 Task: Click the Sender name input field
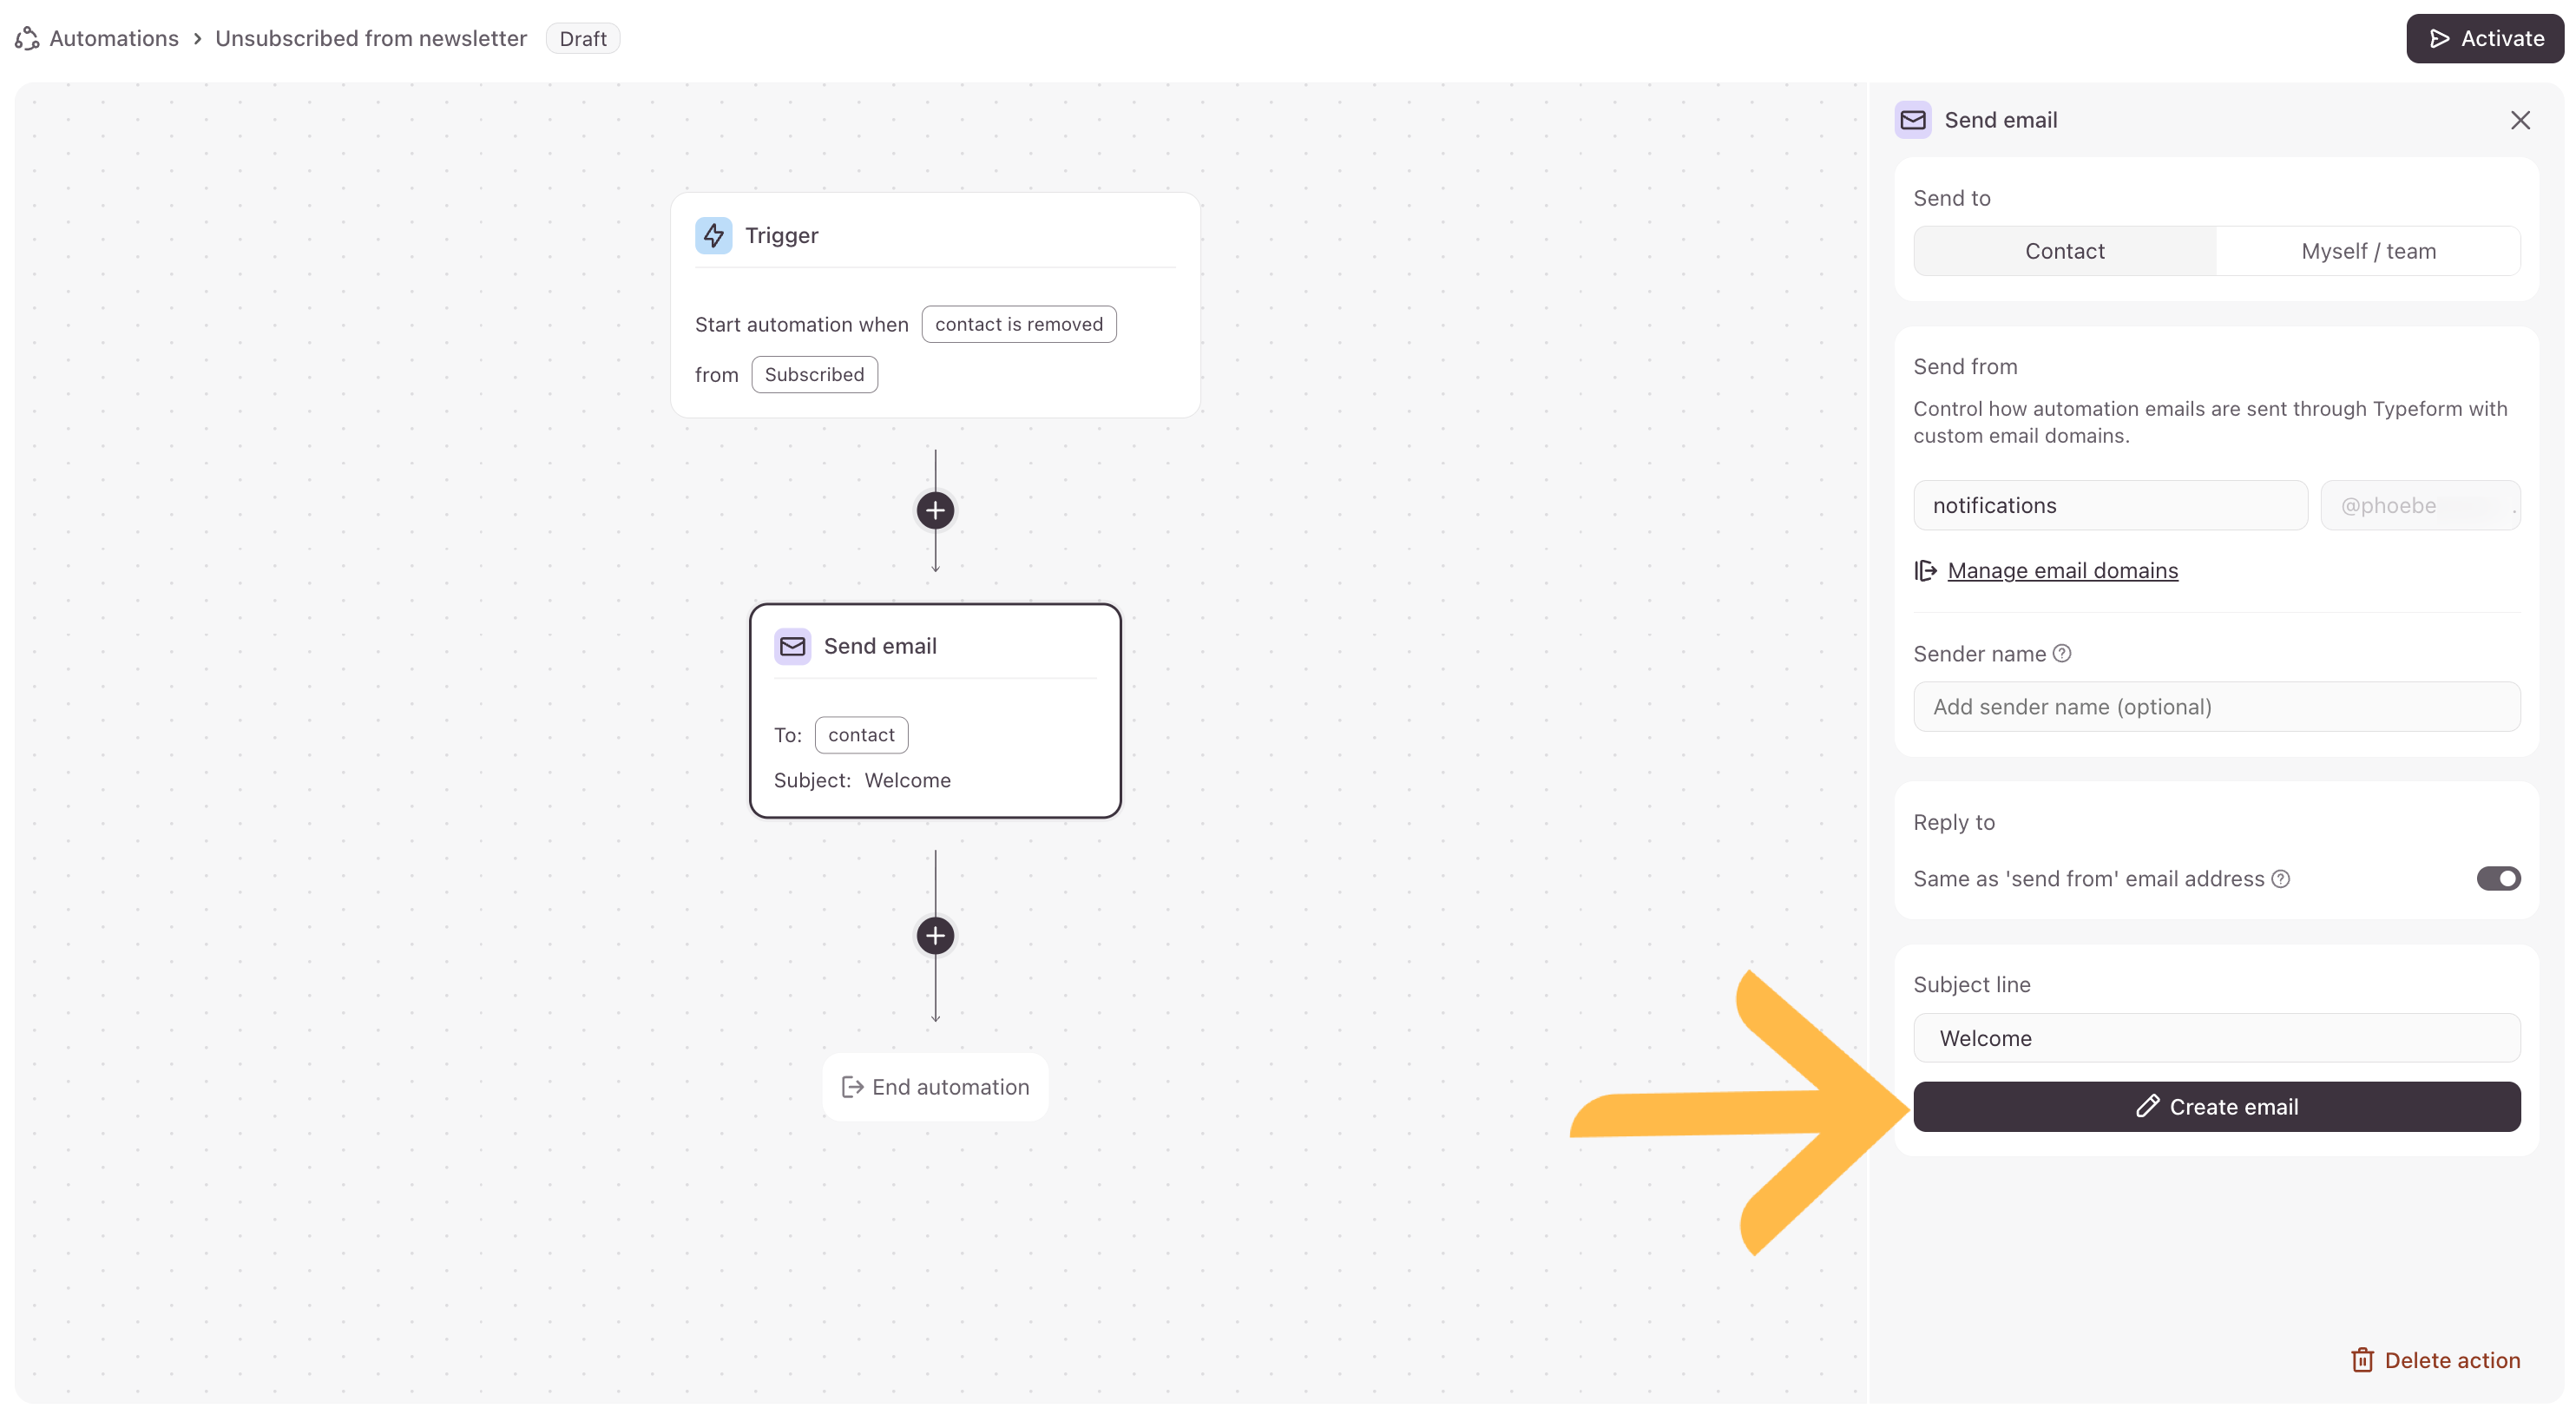[2216, 707]
